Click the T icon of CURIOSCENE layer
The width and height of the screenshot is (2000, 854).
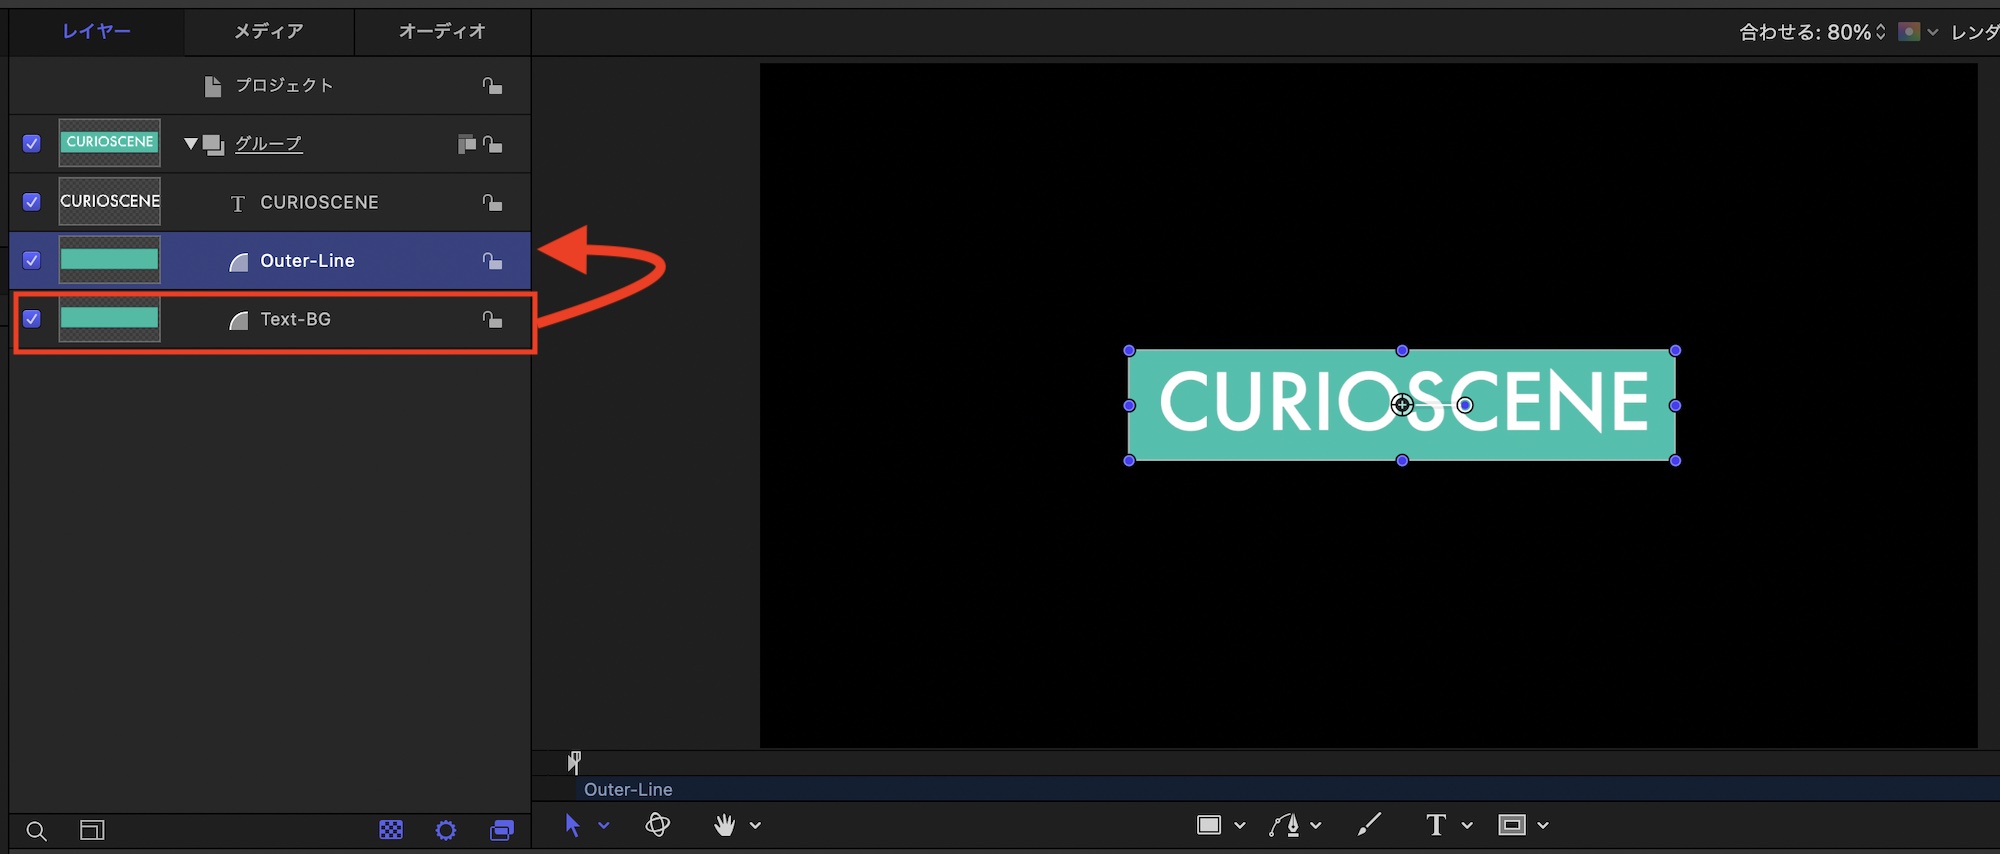tap(238, 204)
